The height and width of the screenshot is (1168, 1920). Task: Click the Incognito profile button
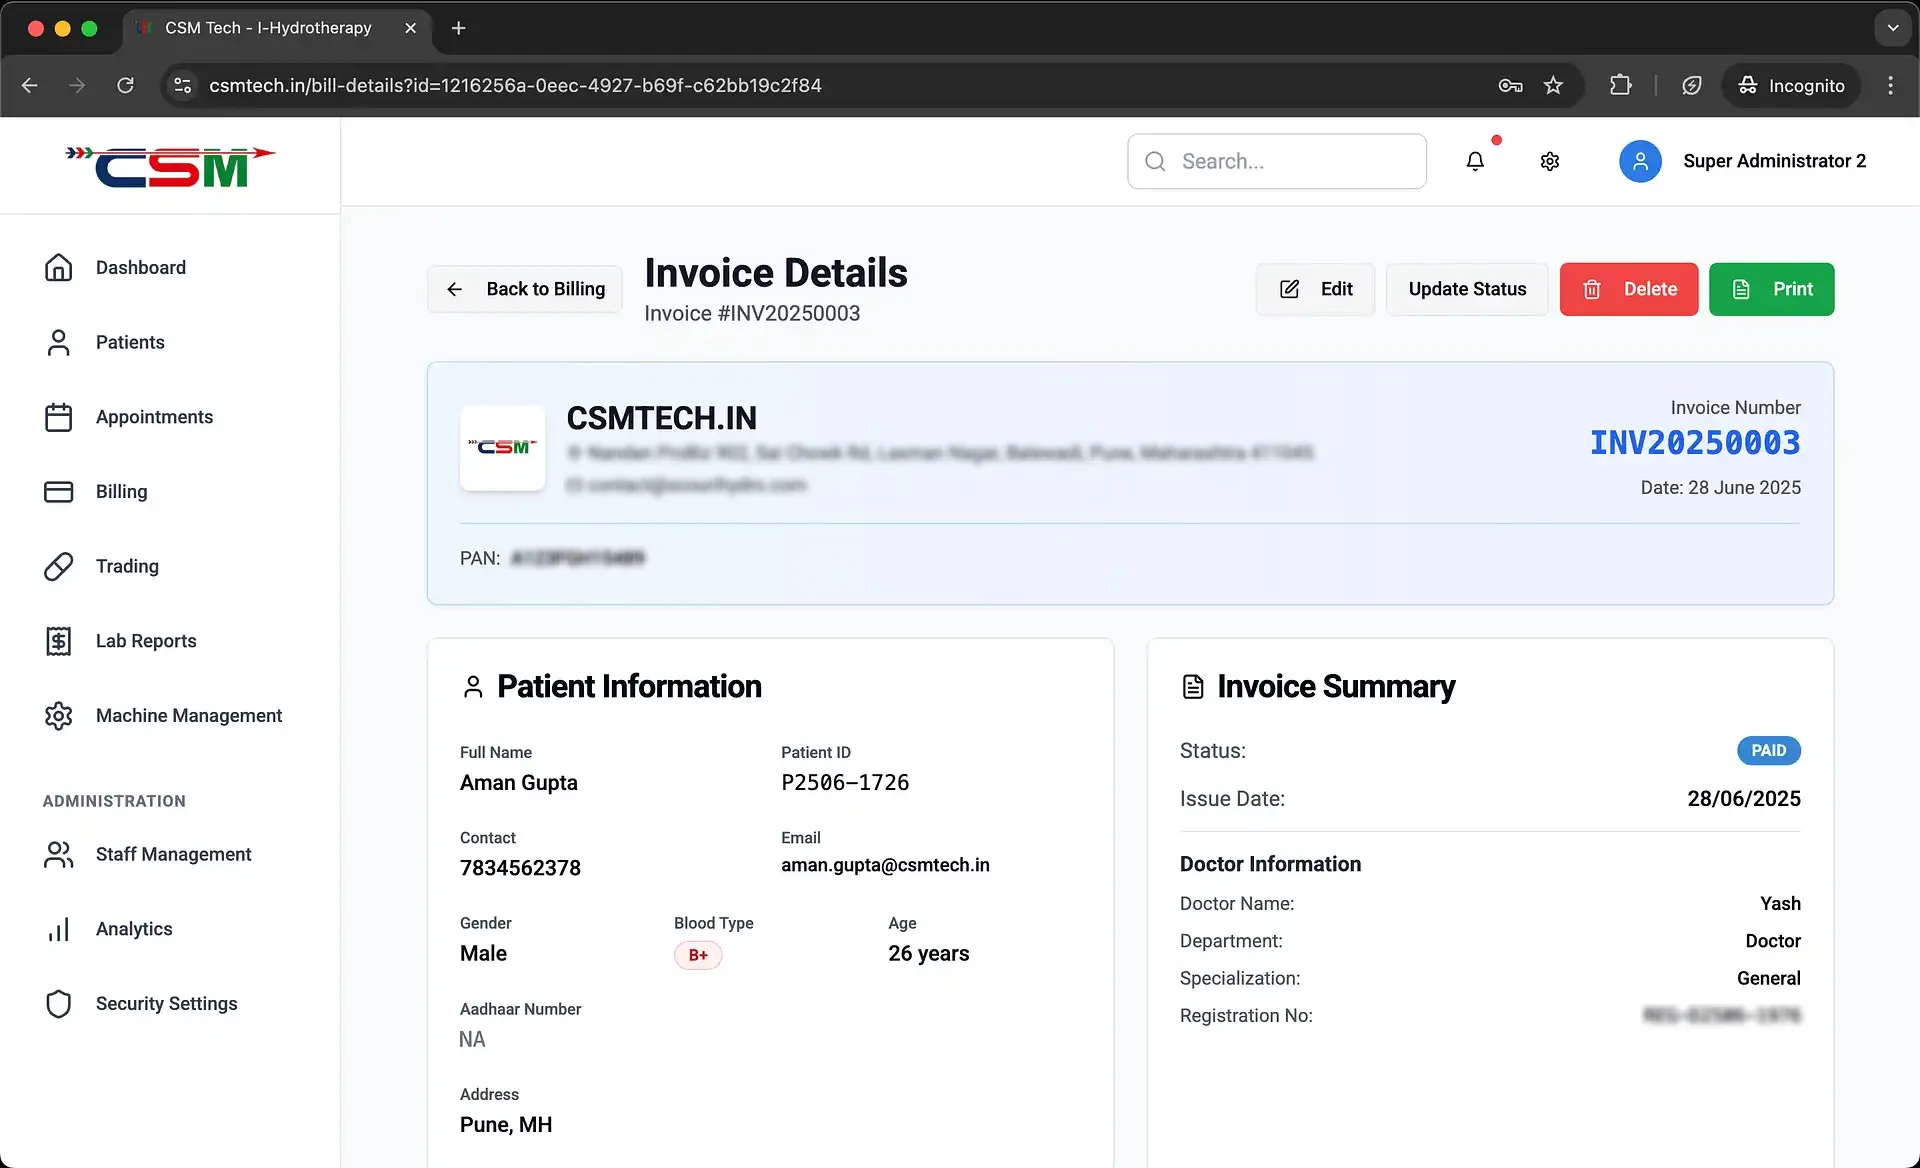[1791, 85]
